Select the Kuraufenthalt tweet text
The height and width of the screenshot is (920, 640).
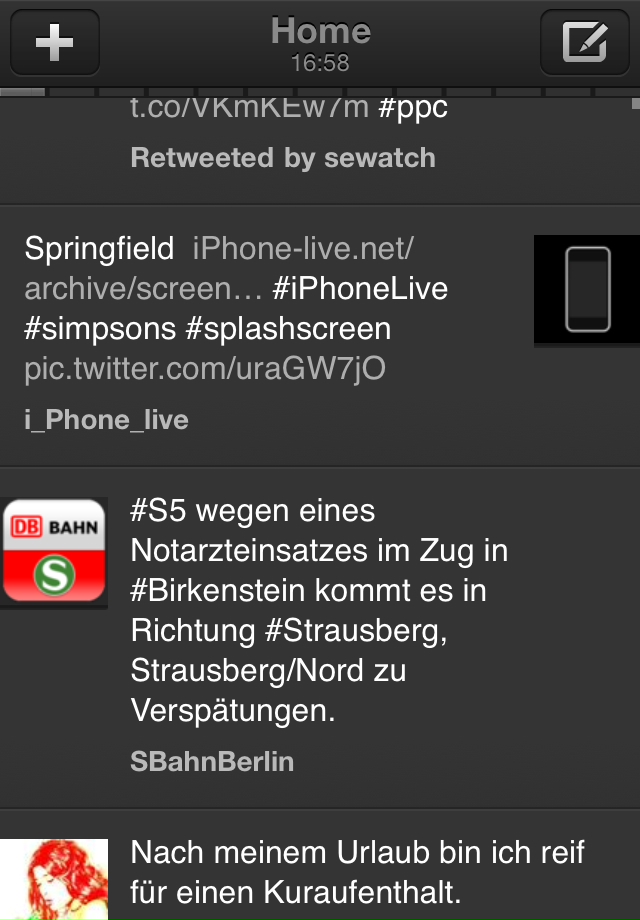point(357,872)
